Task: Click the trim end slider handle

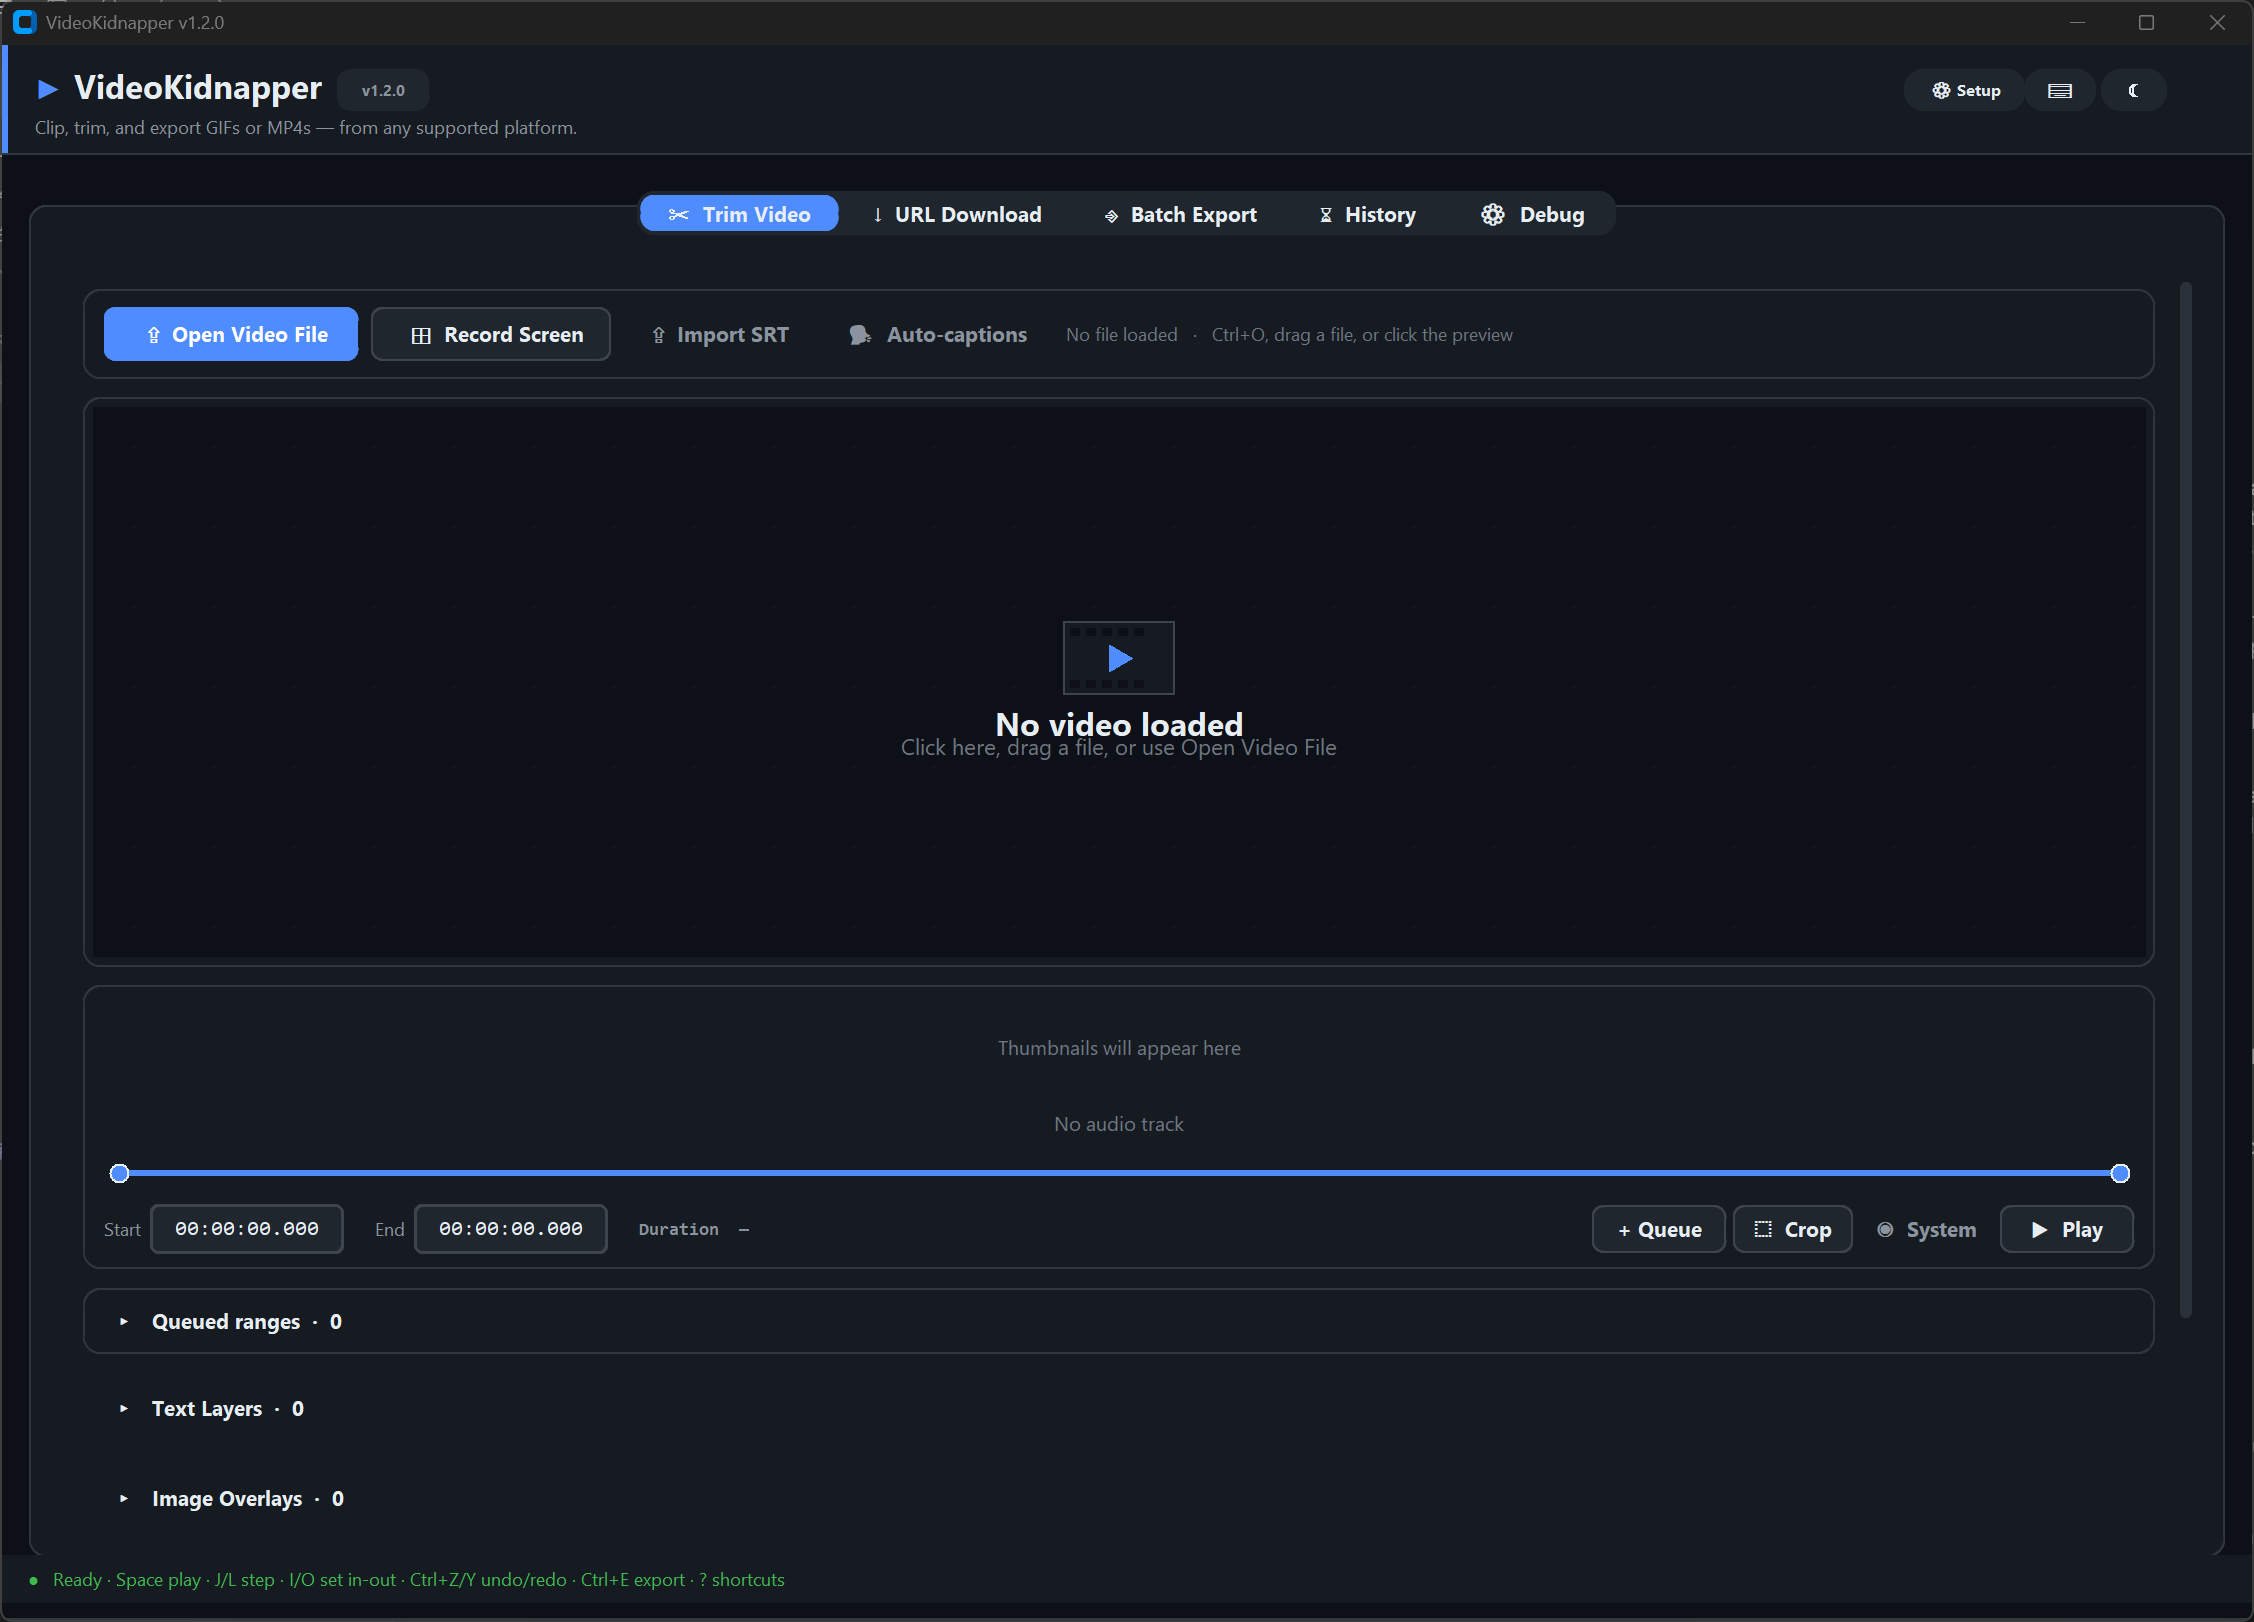Action: click(2120, 1173)
